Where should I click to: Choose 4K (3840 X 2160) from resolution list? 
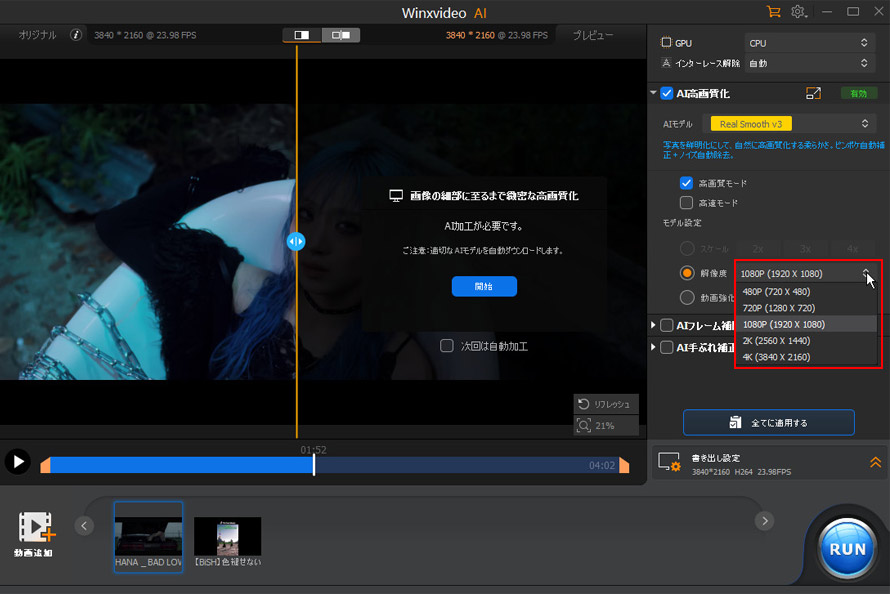pos(776,357)
